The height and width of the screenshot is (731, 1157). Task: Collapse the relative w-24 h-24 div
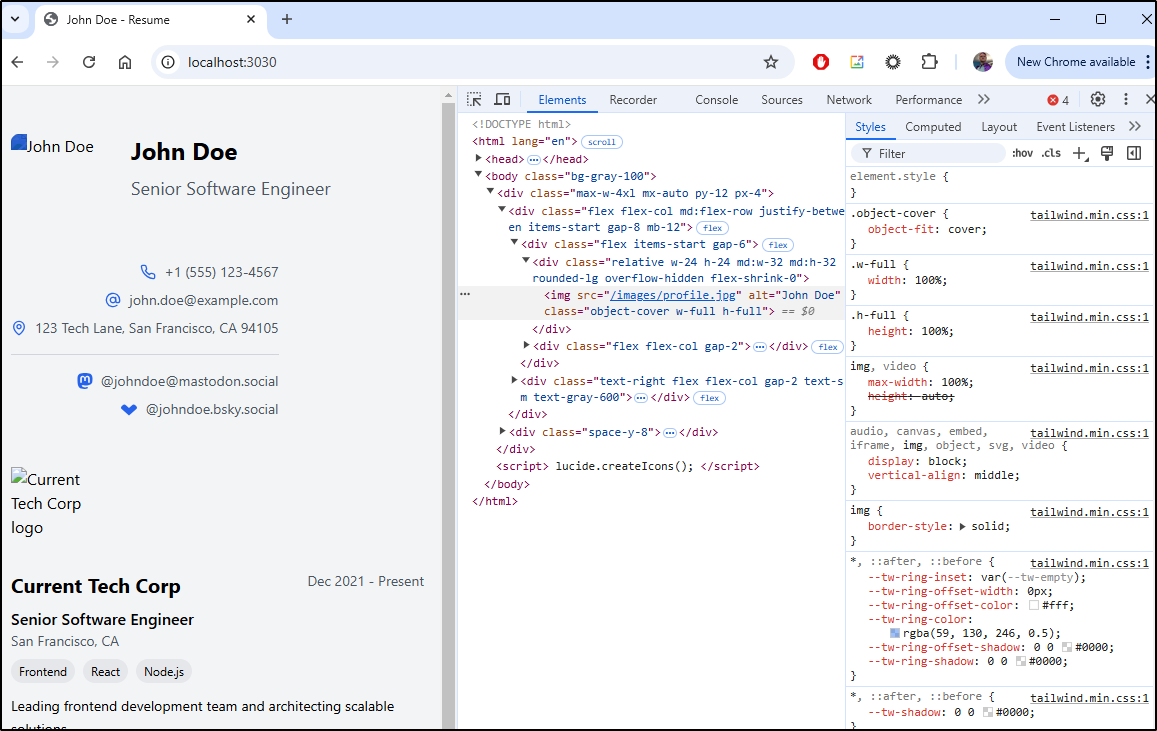pos(526,260)
